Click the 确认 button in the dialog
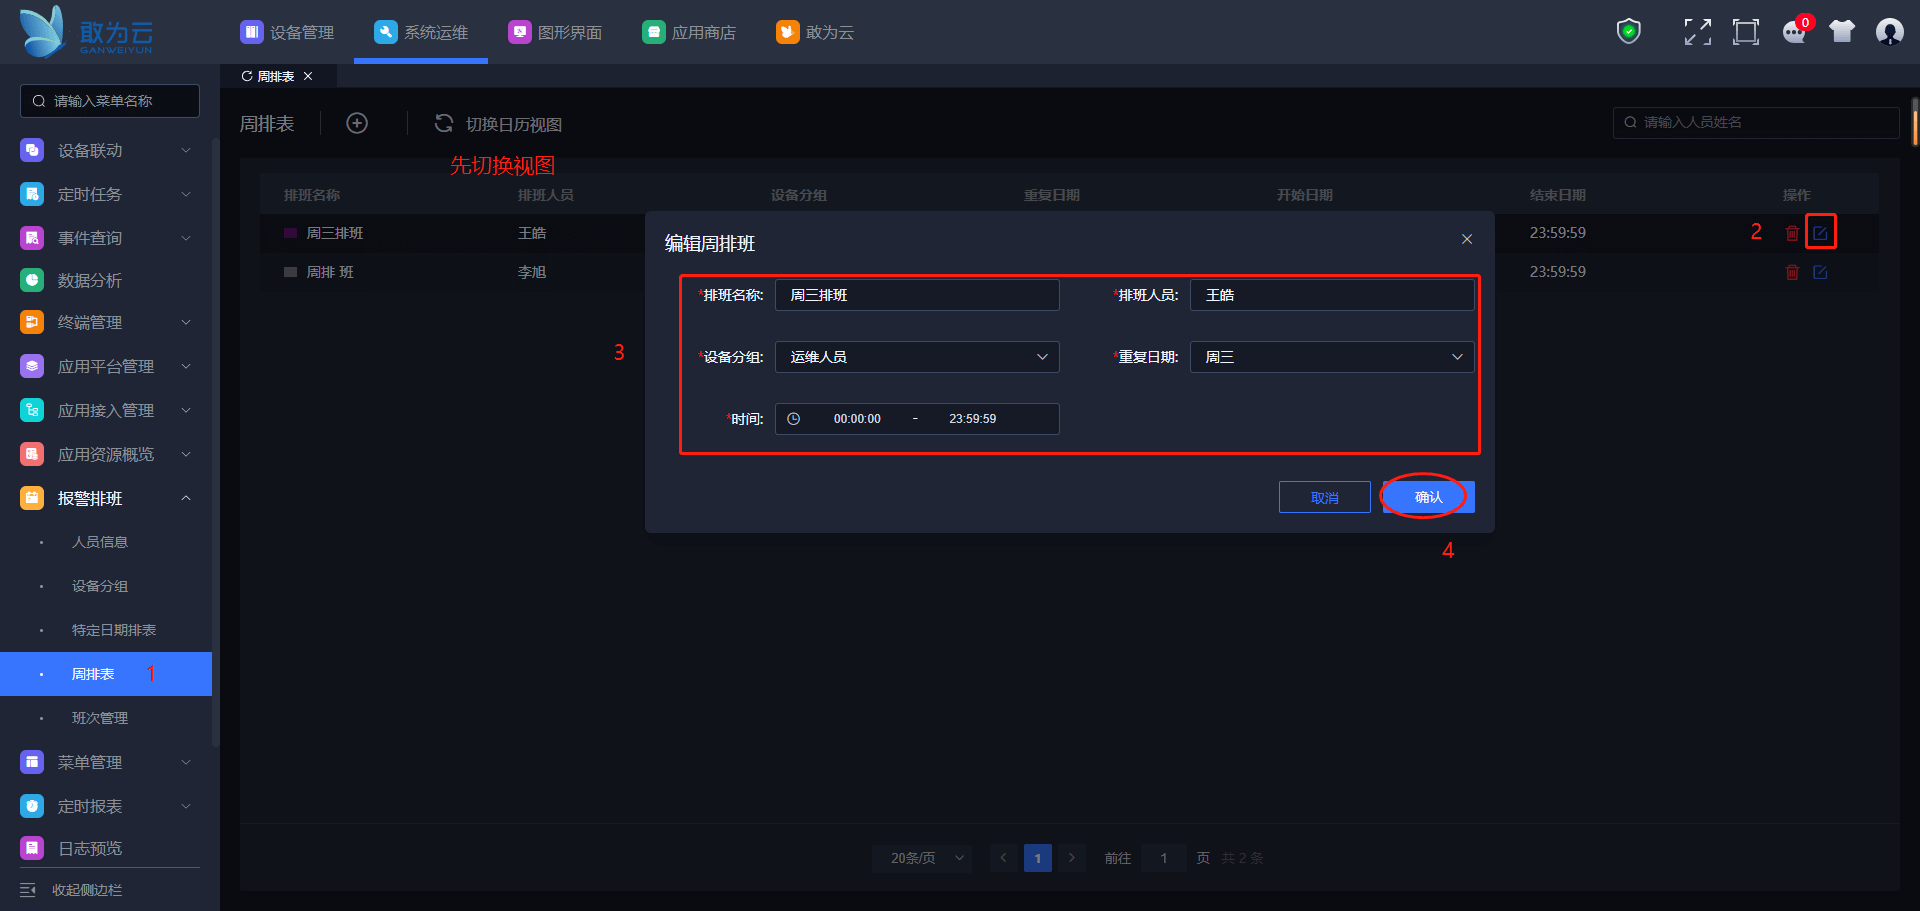 point(1429,497)
